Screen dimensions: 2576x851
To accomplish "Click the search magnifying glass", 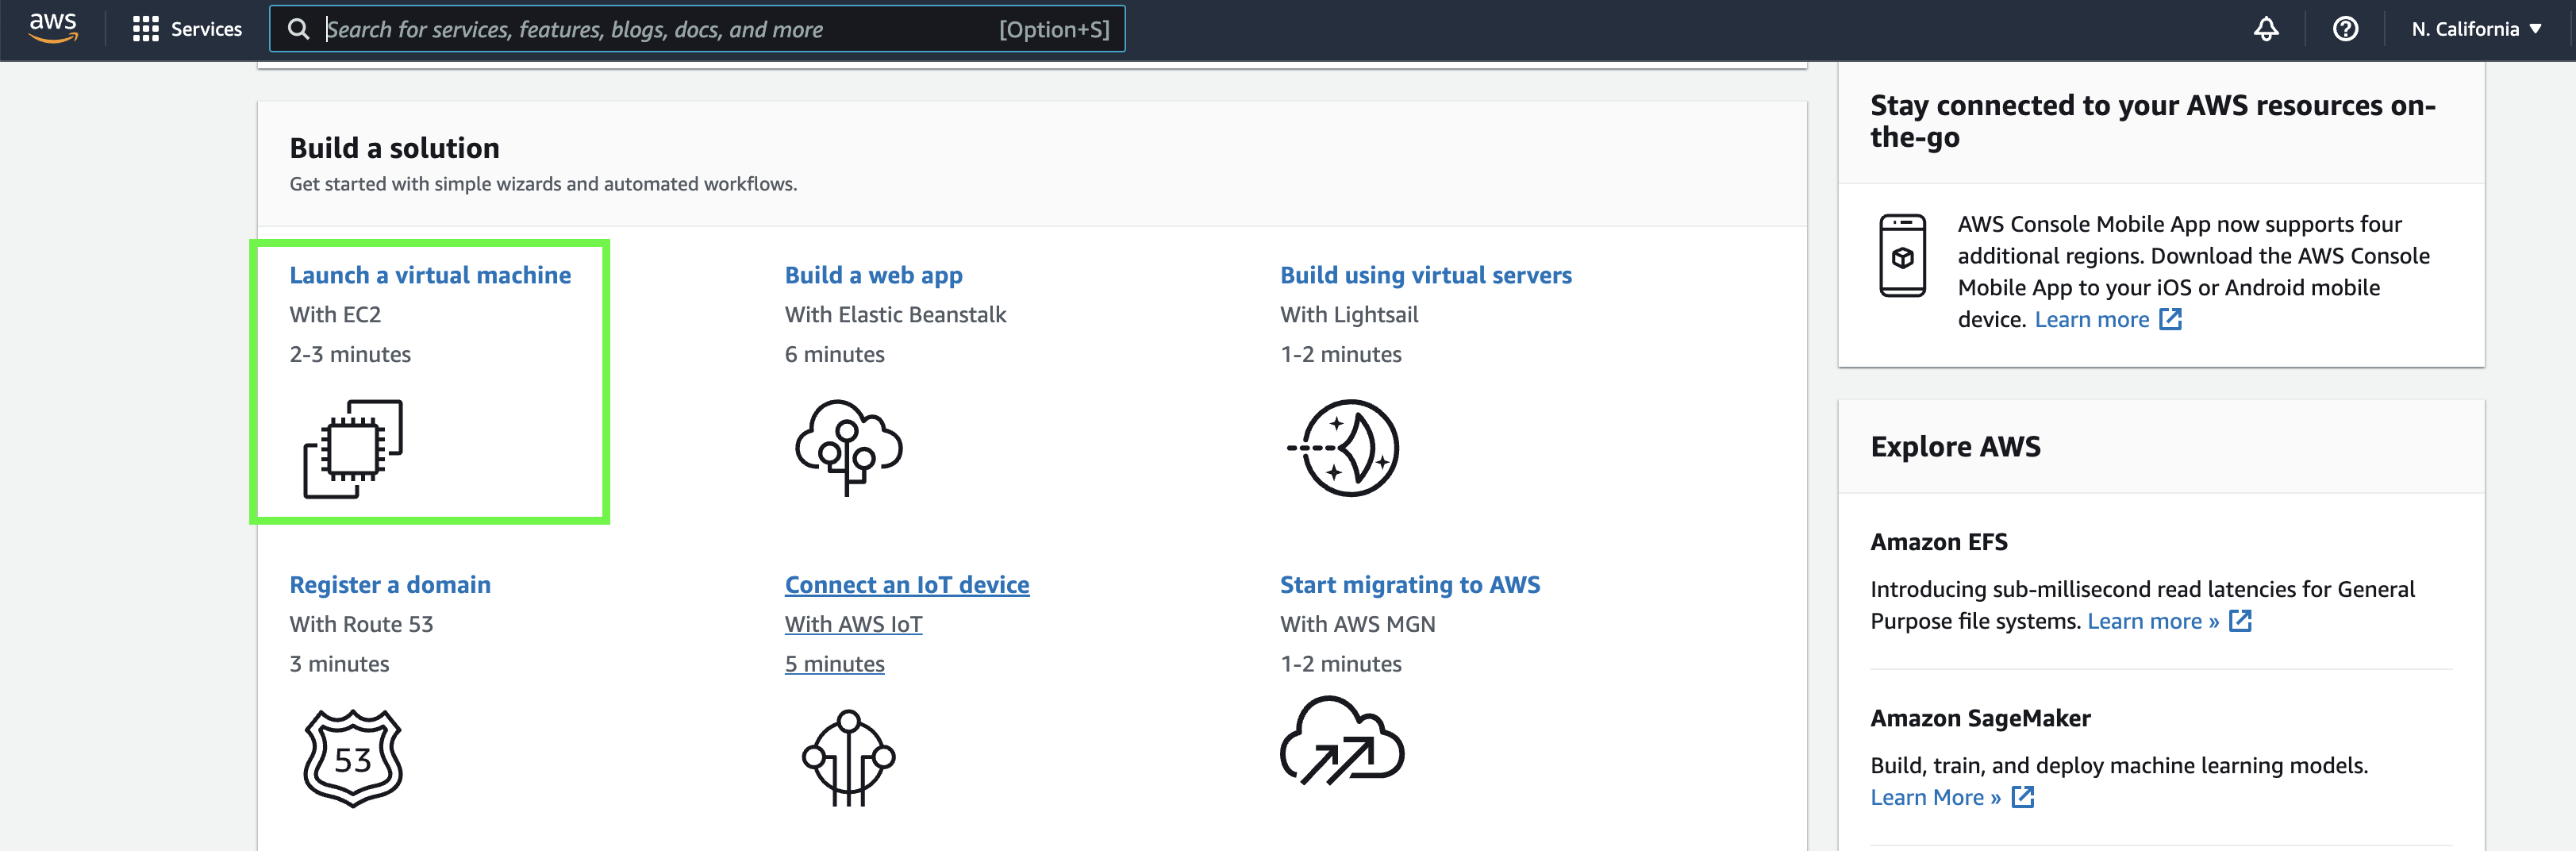I will [298, 29].
